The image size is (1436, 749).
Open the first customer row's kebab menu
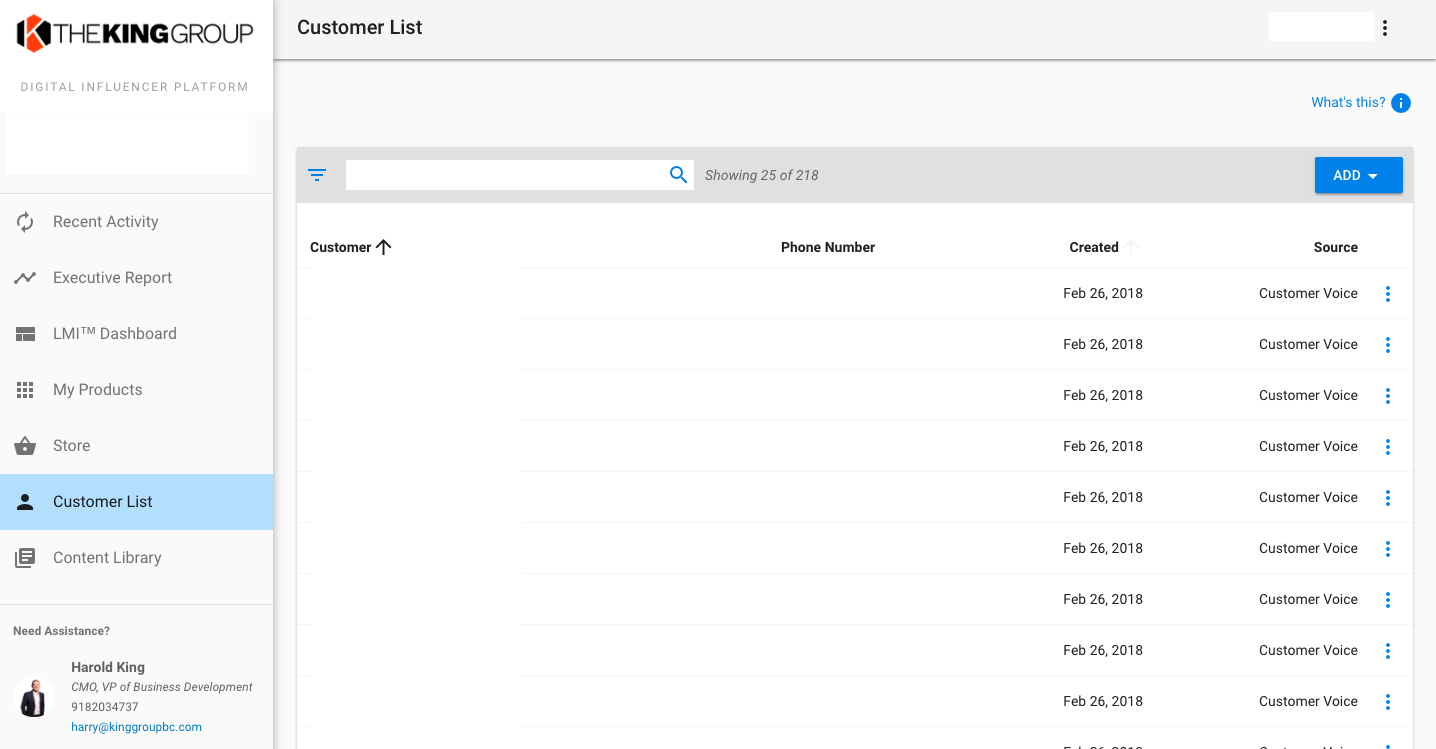pyautogui.click(x=1388, y=294)
